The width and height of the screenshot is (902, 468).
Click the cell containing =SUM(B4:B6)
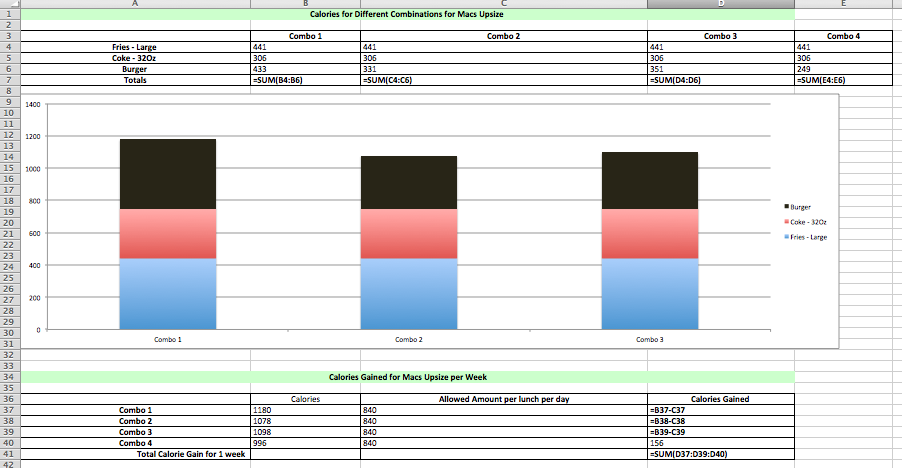[305, 80]
